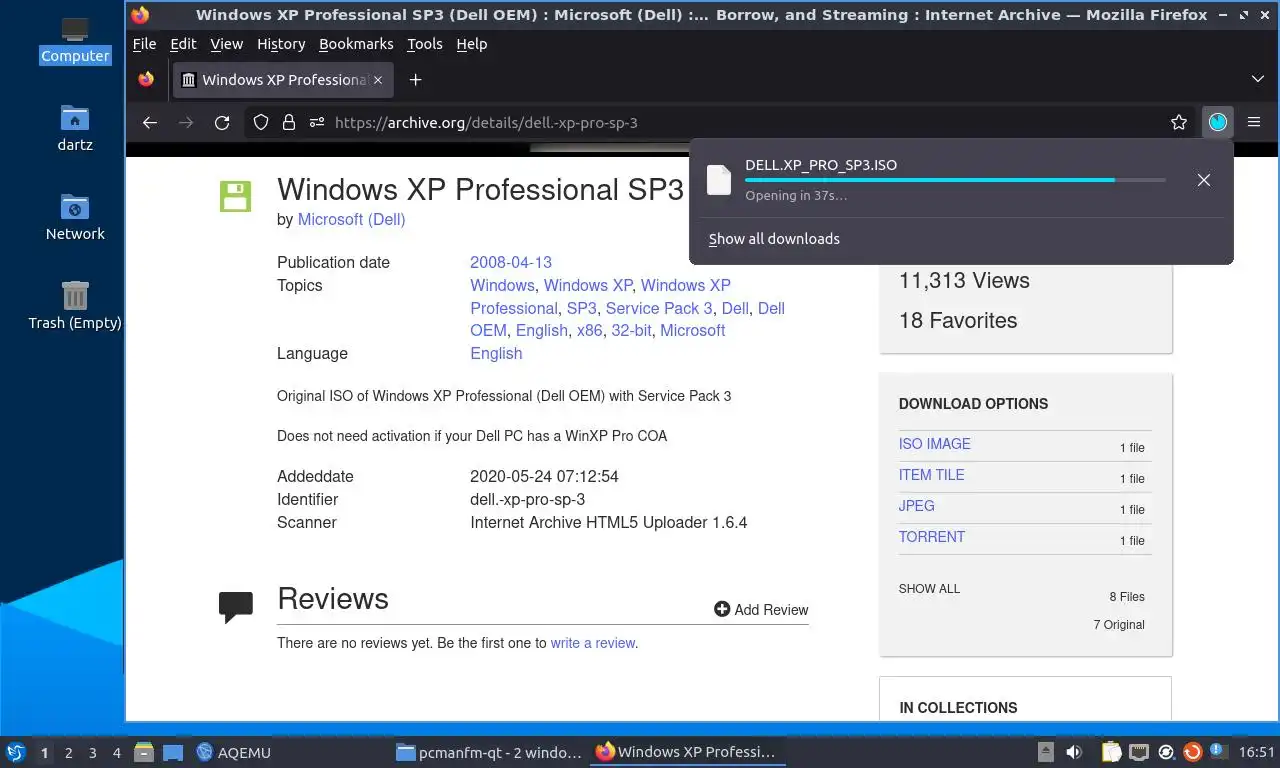The height and width of the screenshot is (768, 1280).
Task: Bookmark this page with the star icon
Action: (x=1179, y=122)
